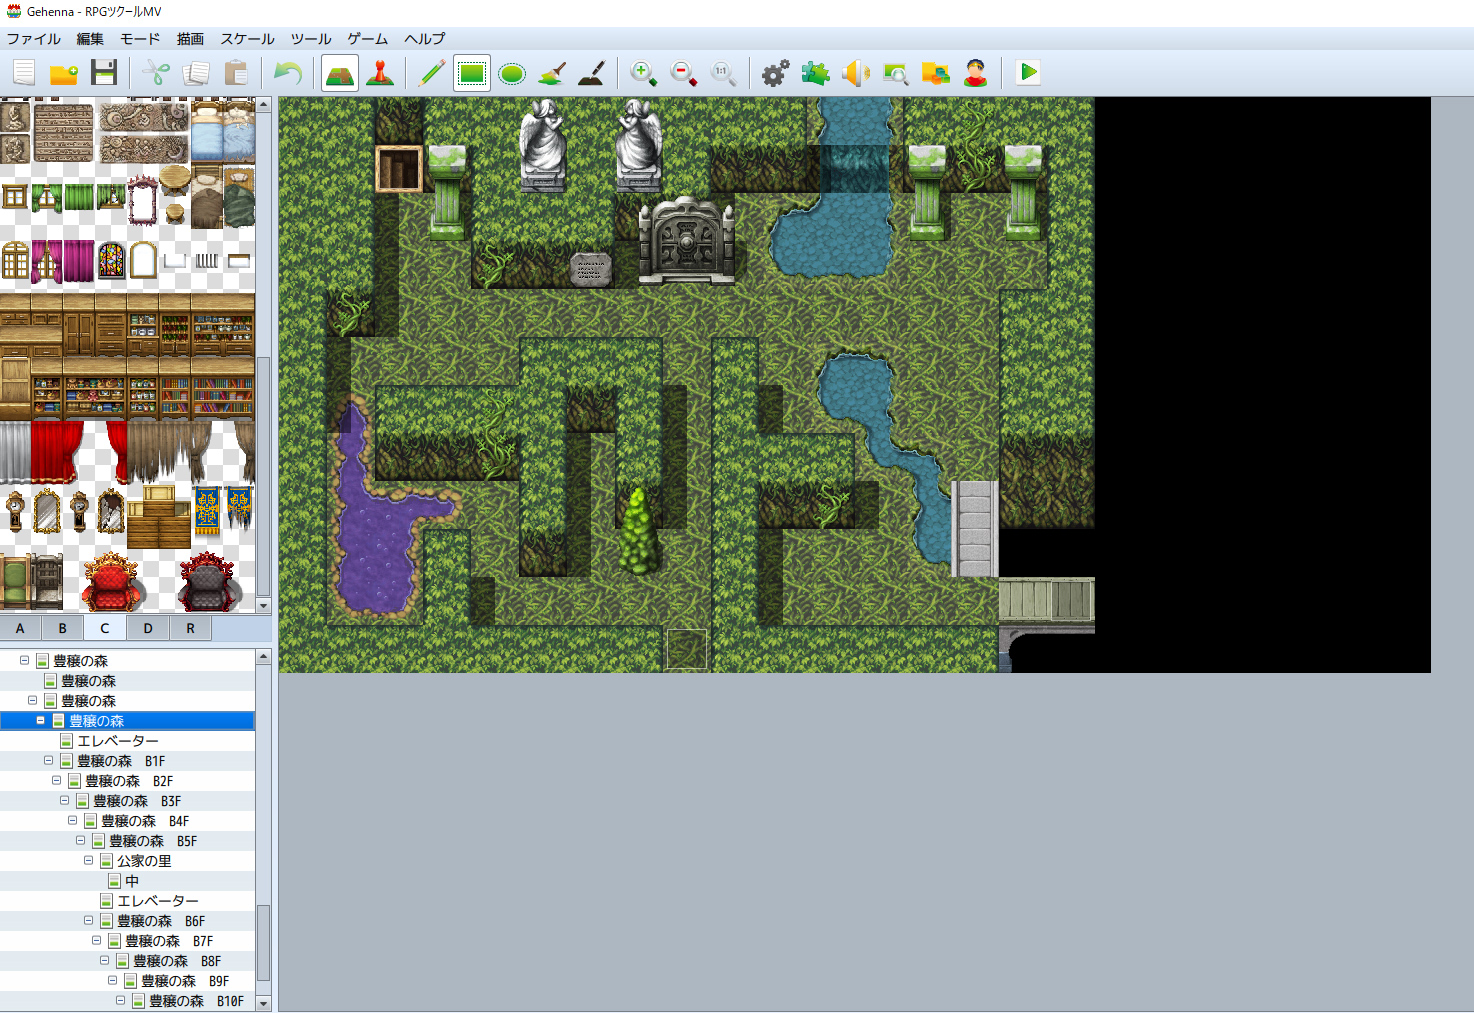The width and height of the screenshot is (1474, 1013).
Task: Create a new project from the toolbar
Action: pyautogui.click(x=24, y=73)
